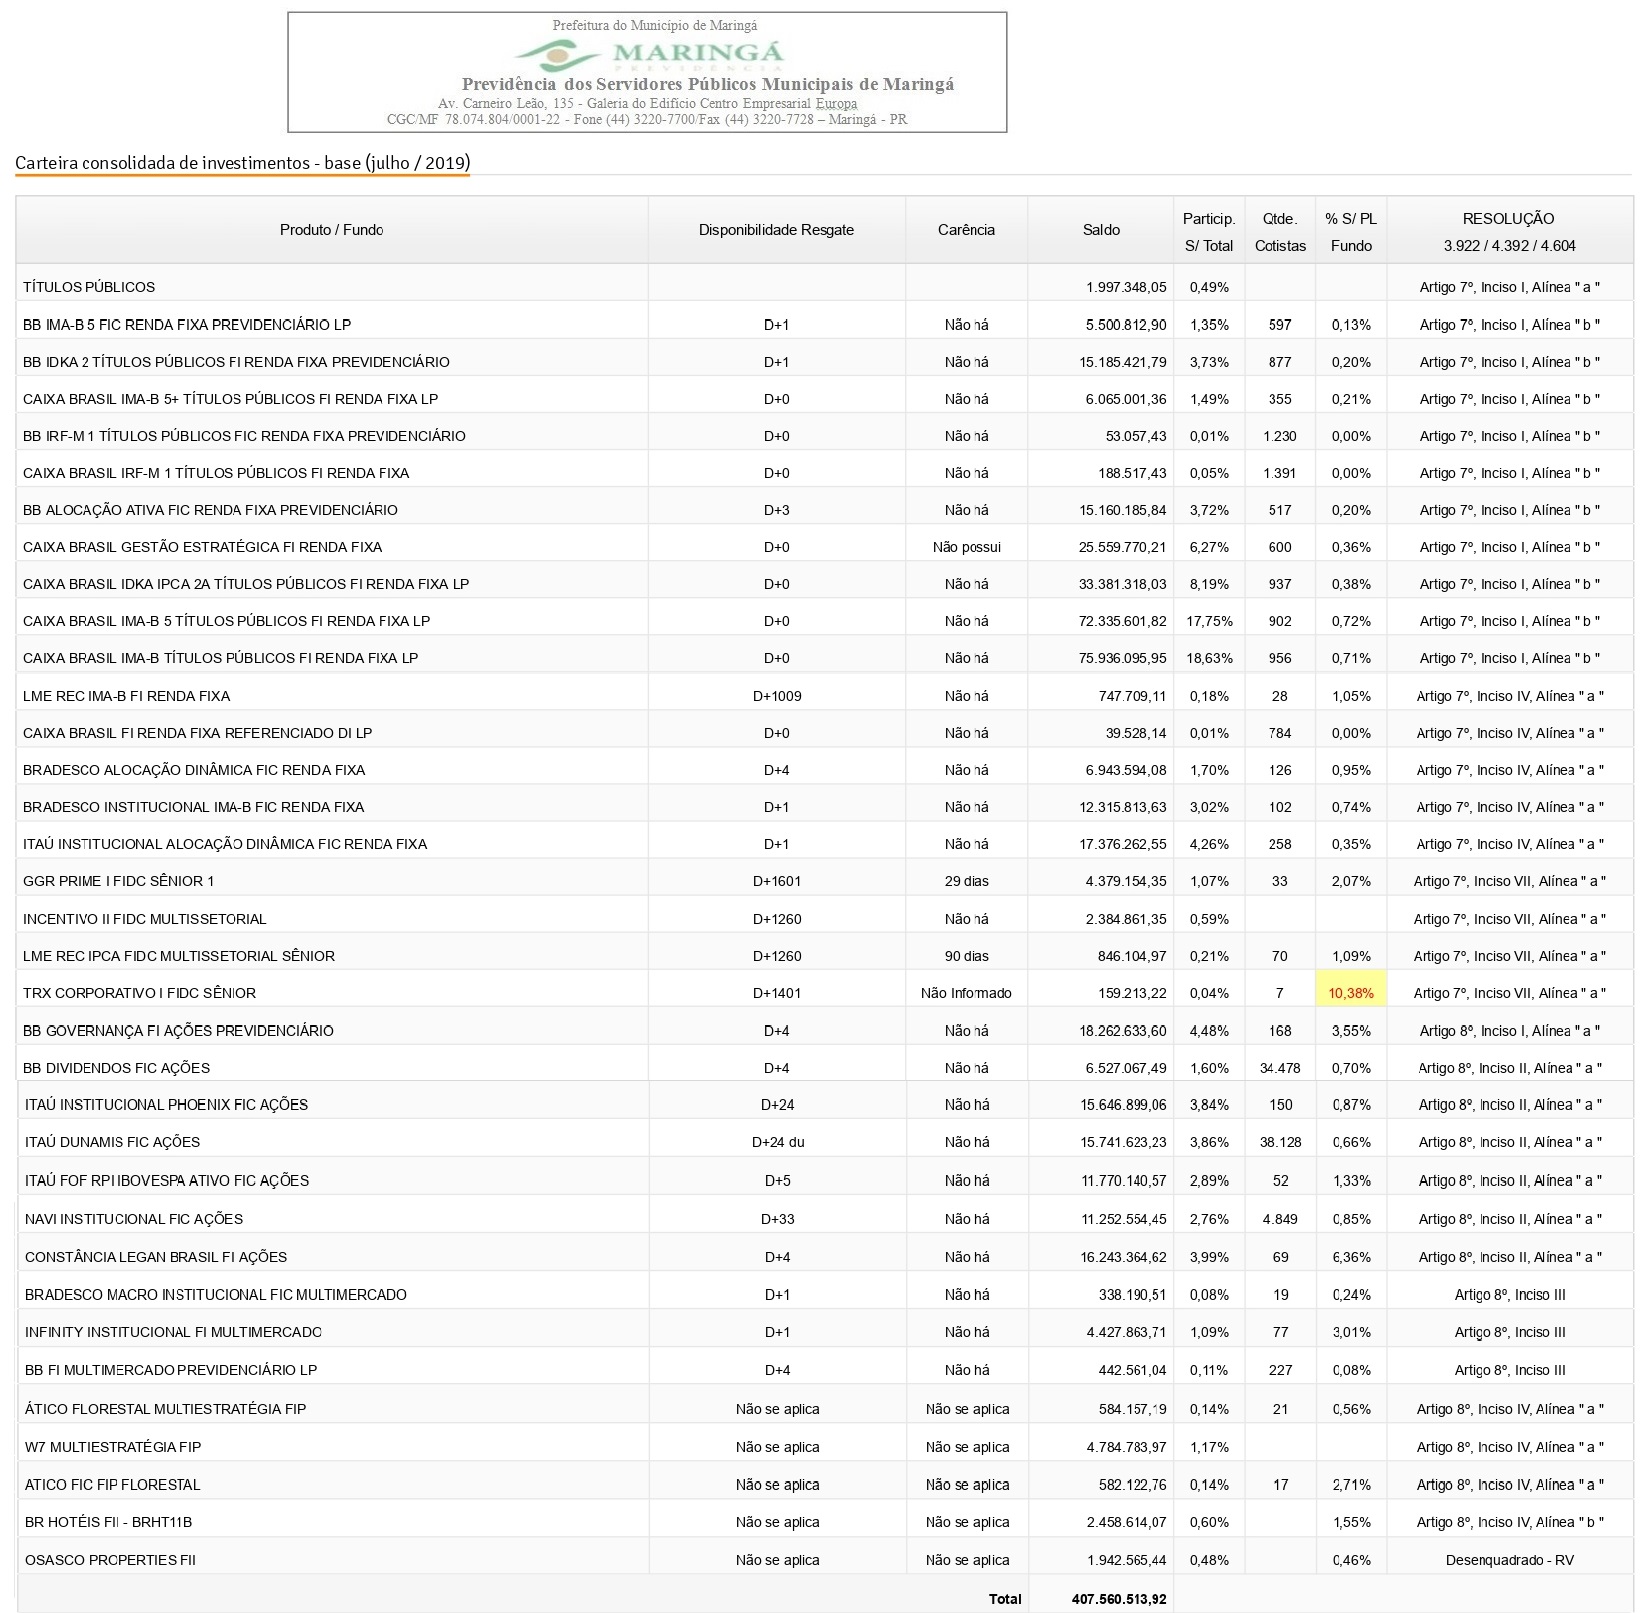Select the TÍTULOS PÚBLICOS row name
The image size is (1648, 1613).
click(x=89, y=287)
